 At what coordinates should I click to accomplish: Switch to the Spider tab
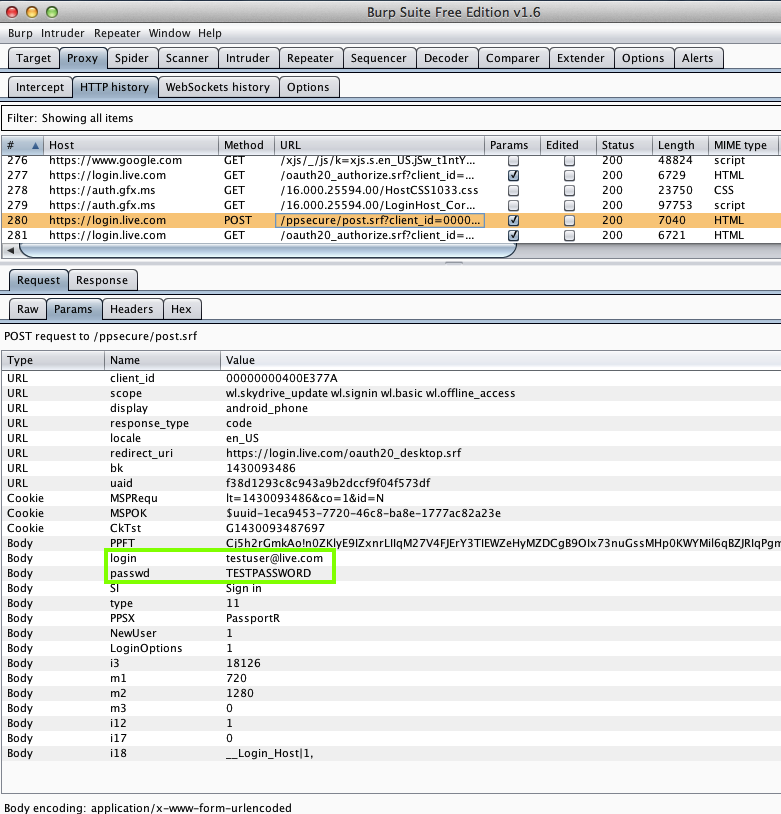tap(131, 58)
